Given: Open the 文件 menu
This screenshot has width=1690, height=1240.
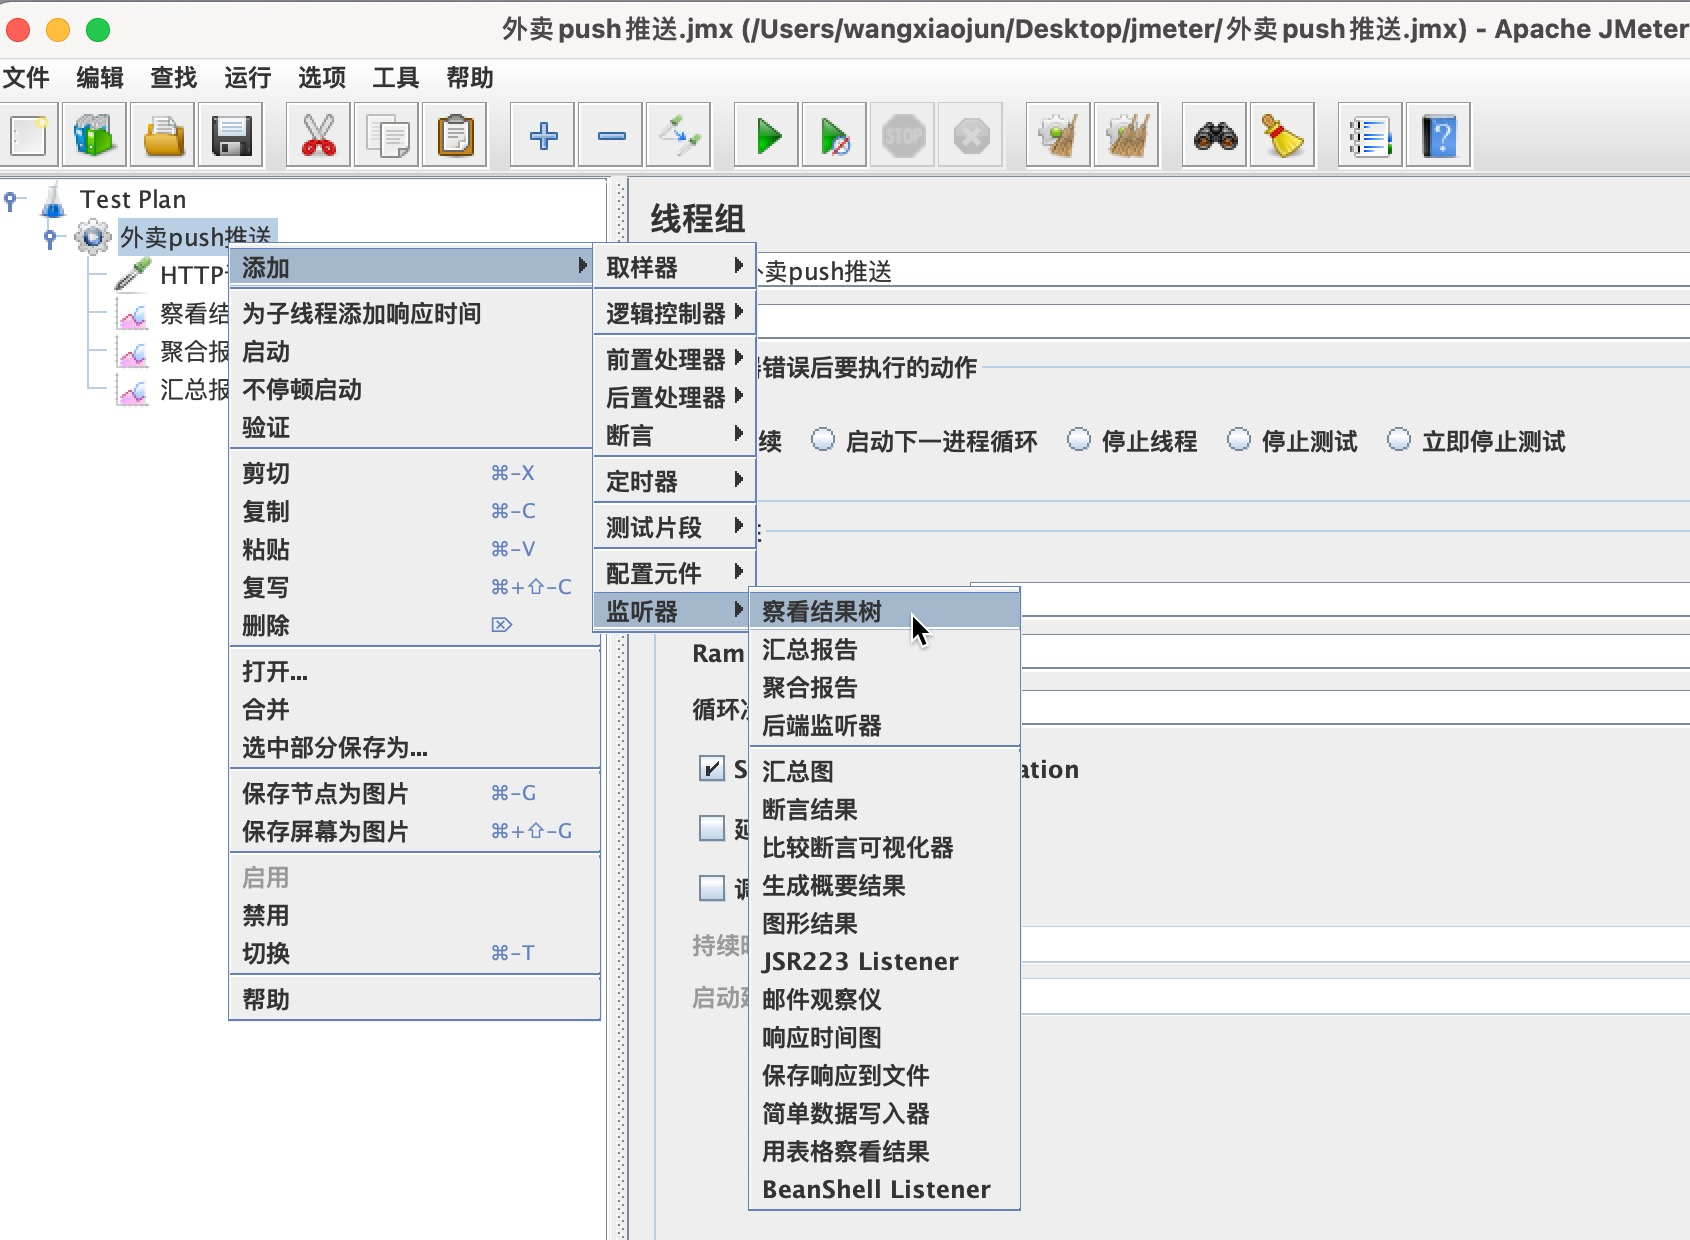Looking at the screenshot, I should (x=26, y=78).
